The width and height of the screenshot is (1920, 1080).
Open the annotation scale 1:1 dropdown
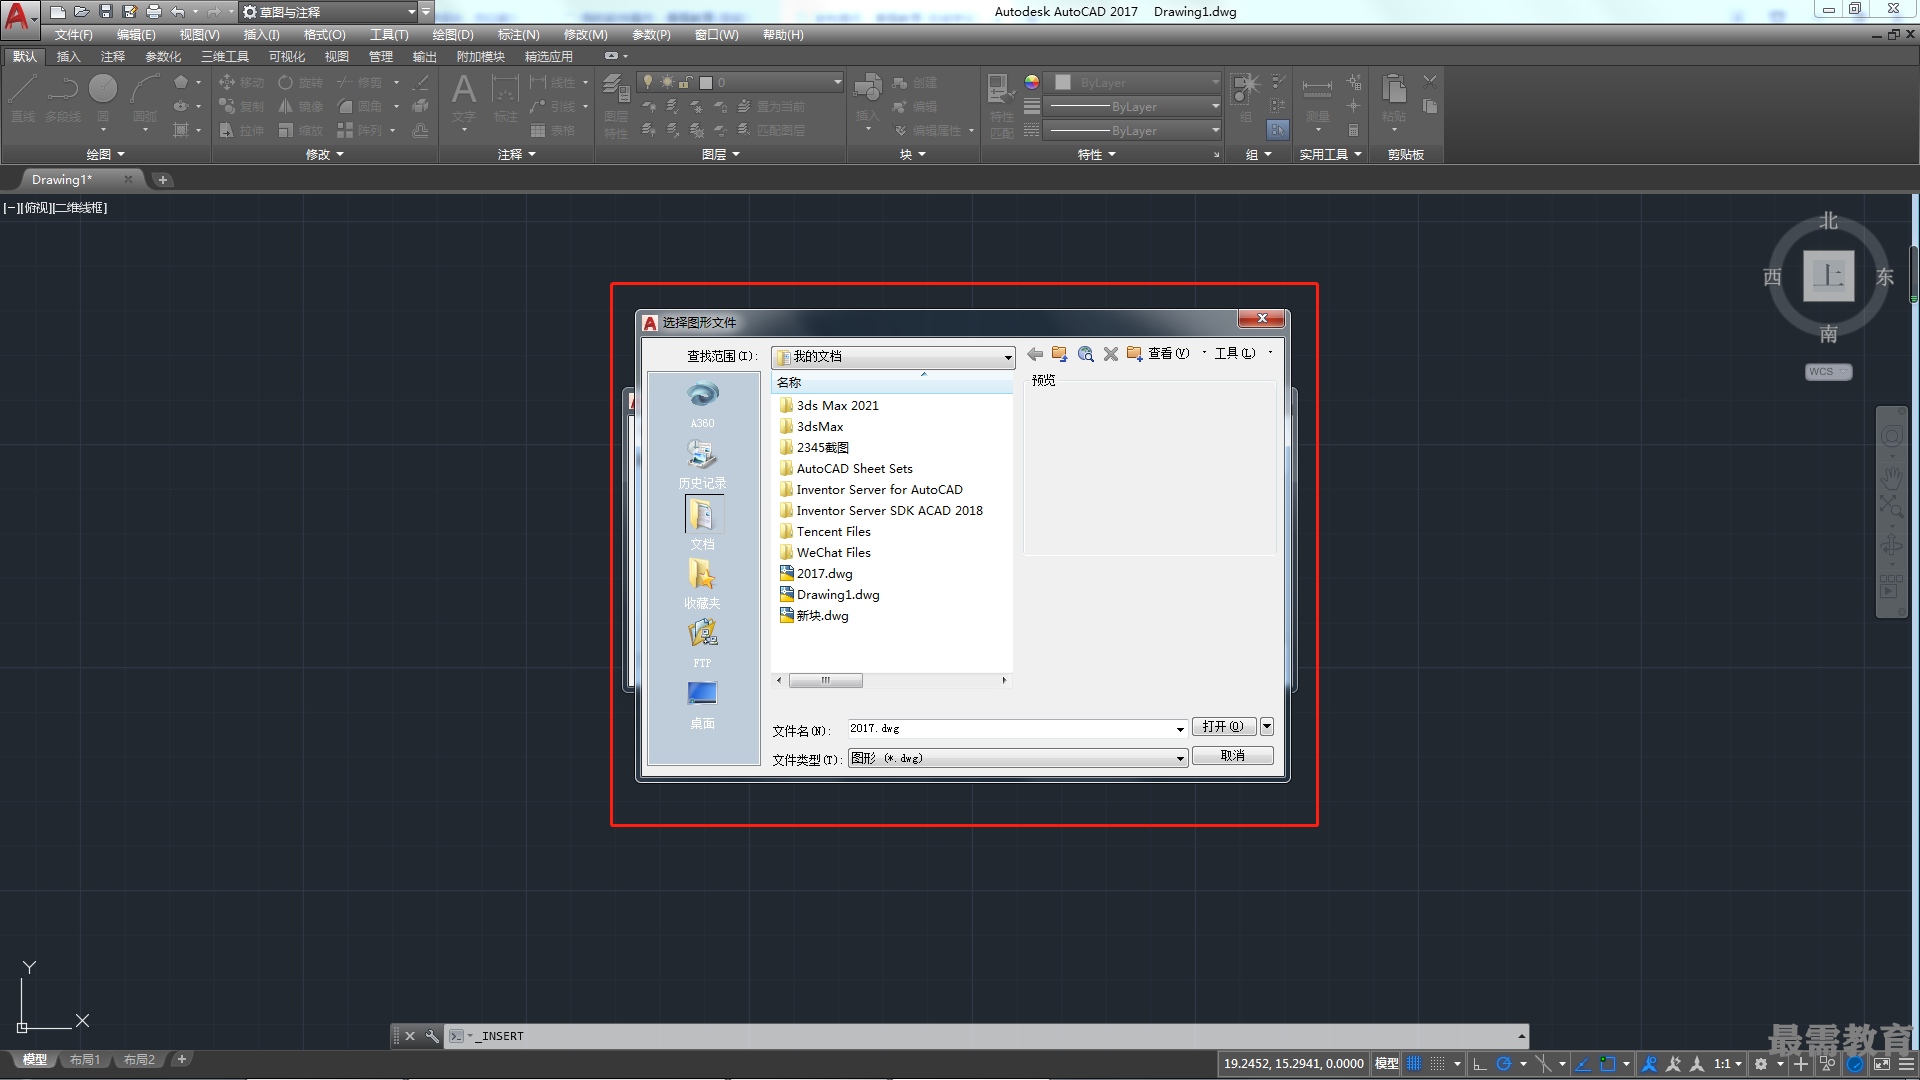click(1728, 1064)
